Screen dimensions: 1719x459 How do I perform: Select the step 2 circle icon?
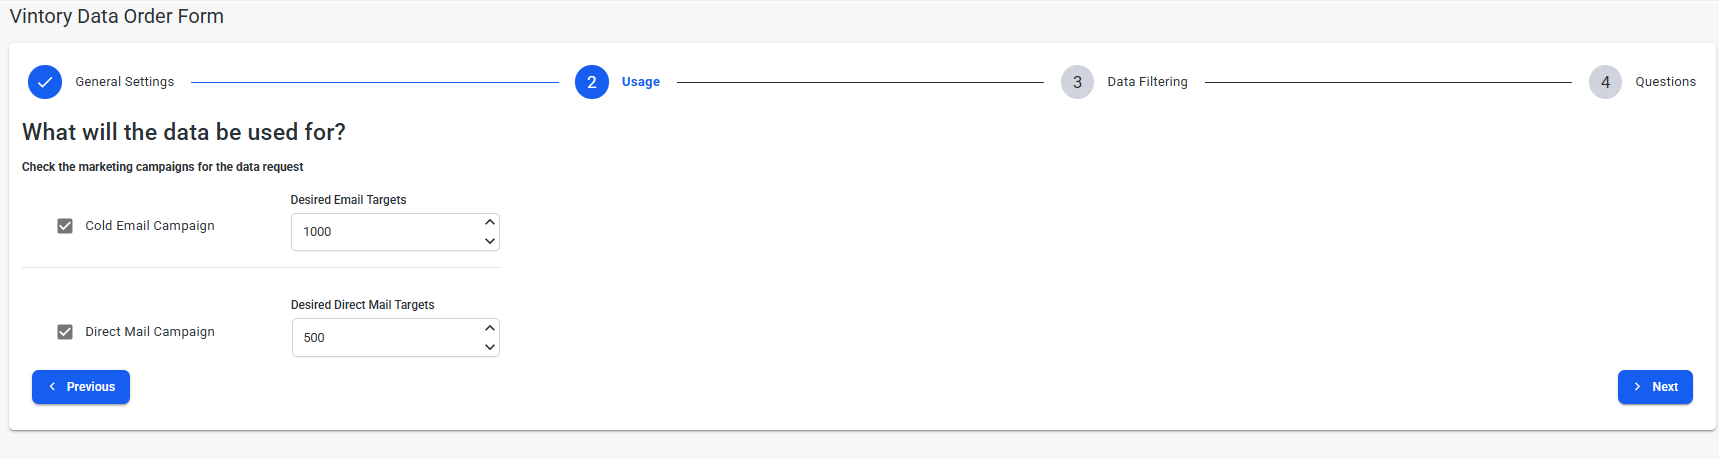[592, 82]
